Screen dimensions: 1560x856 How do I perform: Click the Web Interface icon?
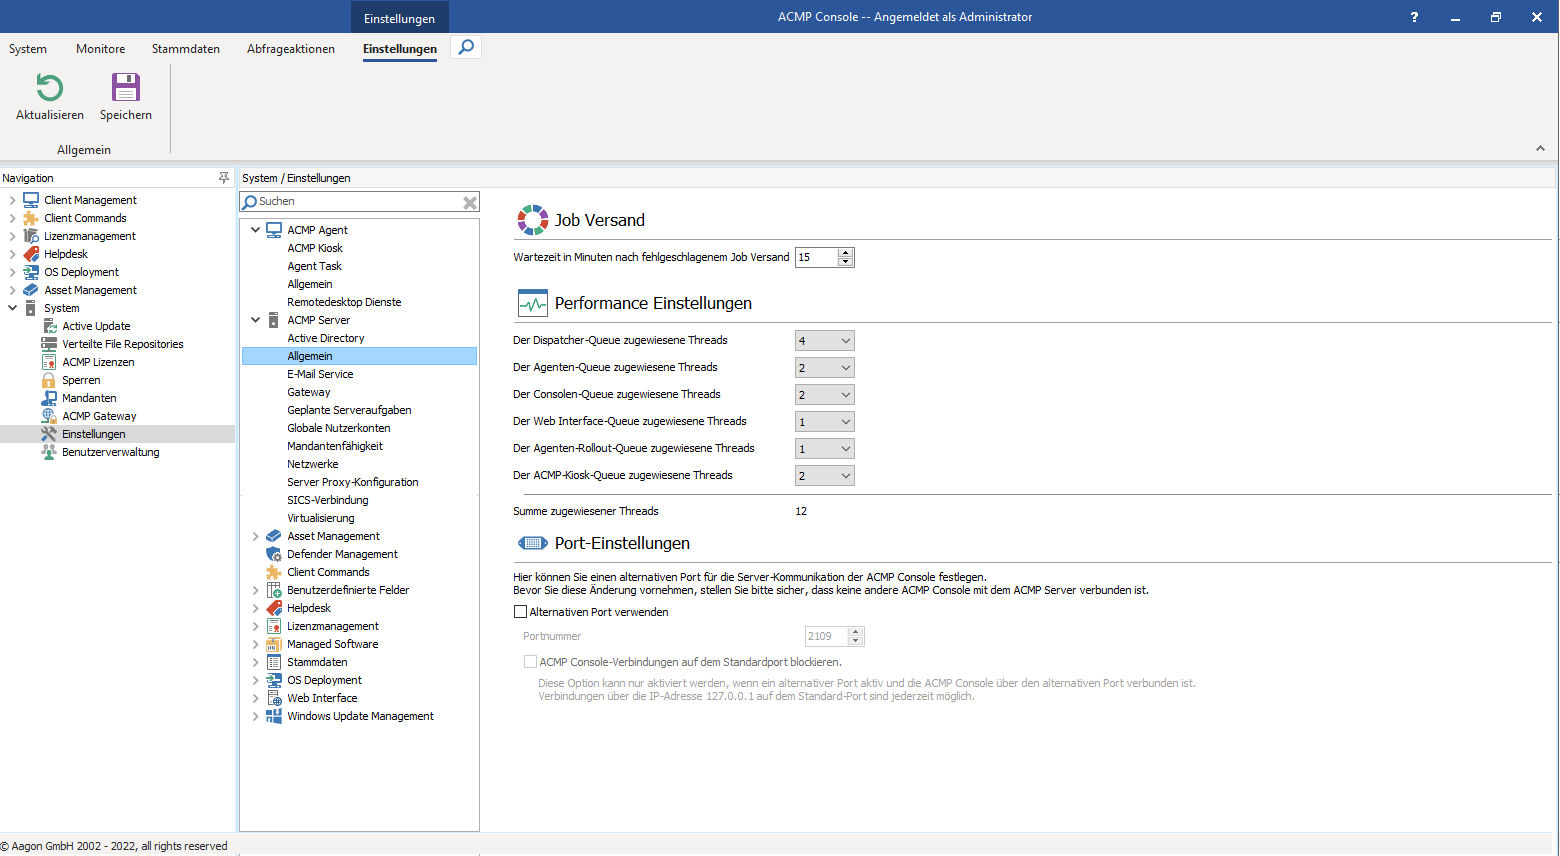pyautogui.click(x=274, y=698)
